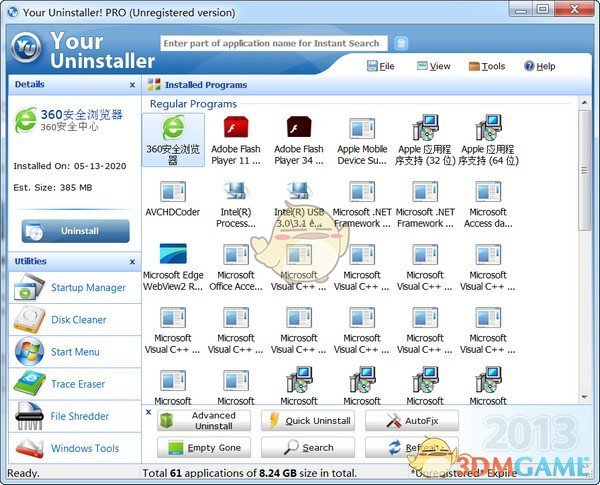Select Apple 应用程序支持 (32 位) icon
The image size is (600, 485).
click(x=425, y=127)
